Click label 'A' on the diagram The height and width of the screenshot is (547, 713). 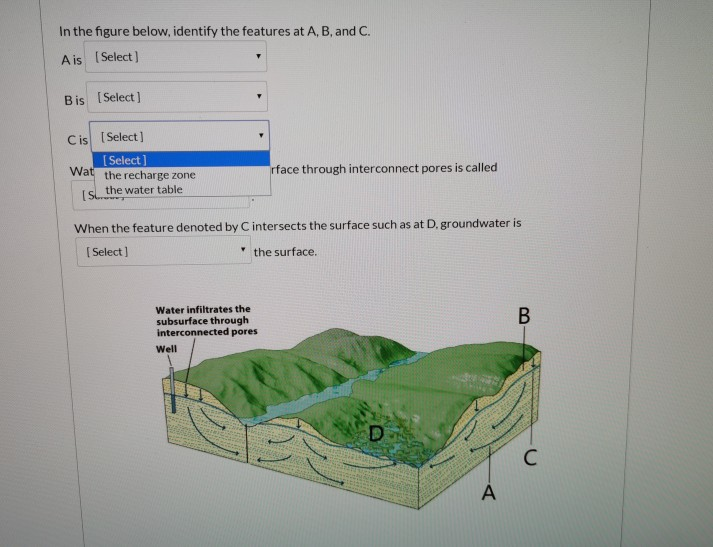point(488,492)
